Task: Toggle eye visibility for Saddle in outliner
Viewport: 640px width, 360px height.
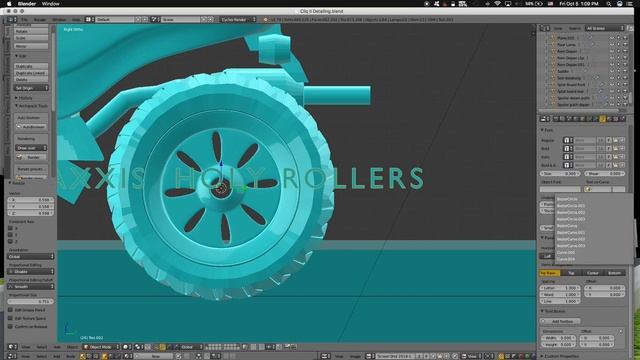Action: pyautogui.click(x=612, y=71)
